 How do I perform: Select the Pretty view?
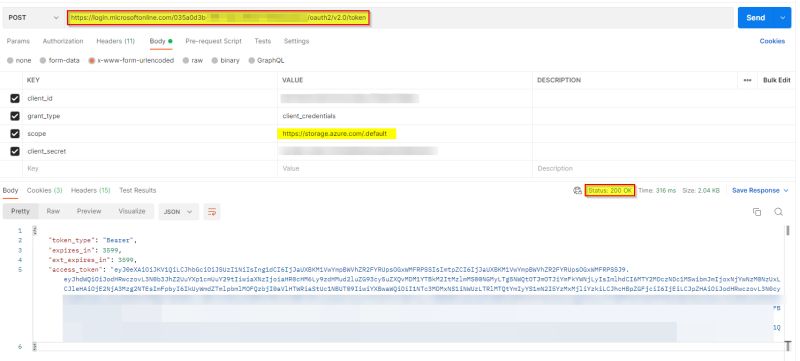point(20,212)
